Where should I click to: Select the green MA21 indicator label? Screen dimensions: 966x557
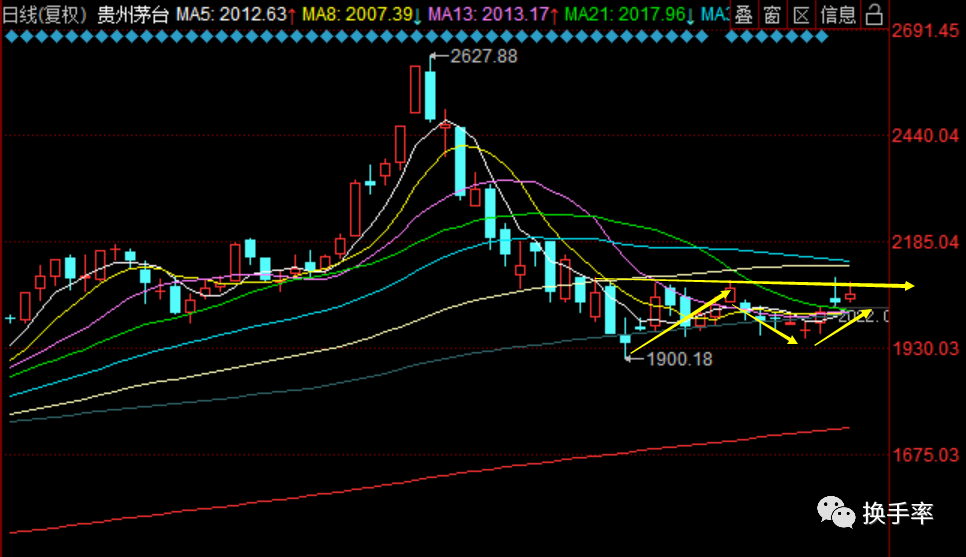point(620,14)
